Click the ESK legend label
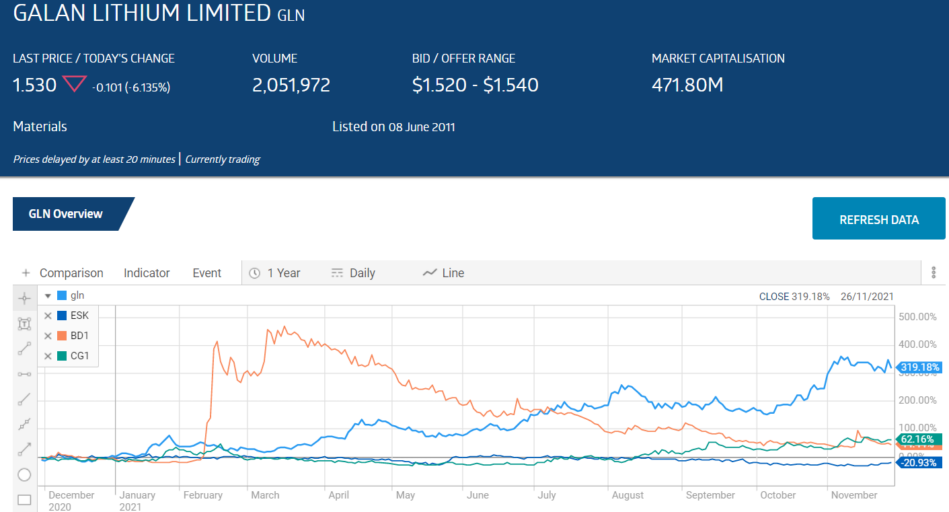Screen dimensions: 949x512 tap(79, 315)
